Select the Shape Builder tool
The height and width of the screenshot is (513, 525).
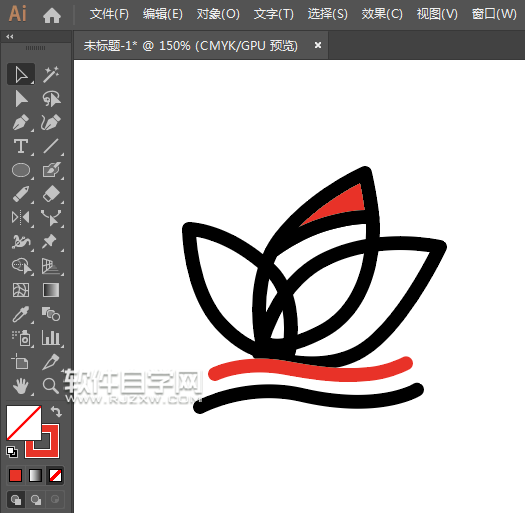pyautogui.click(x=21, y=266)
